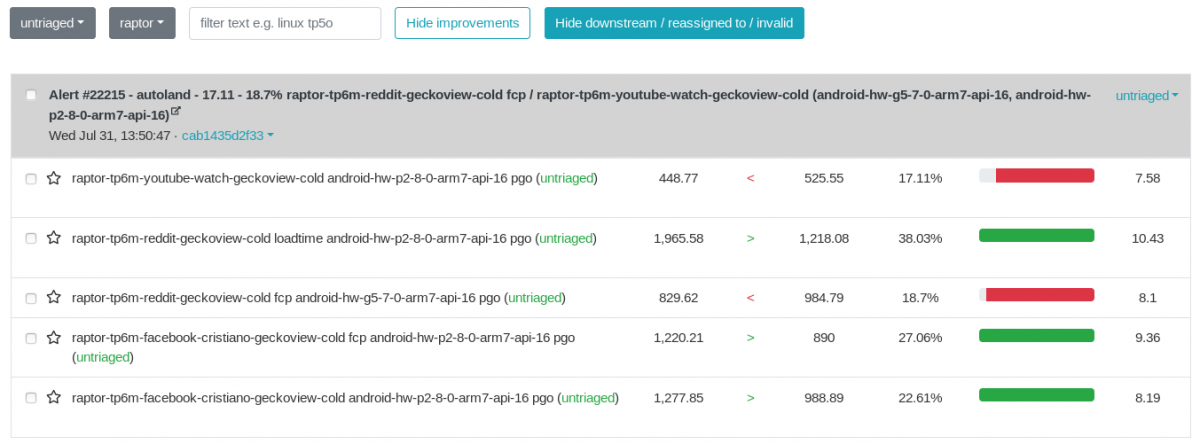Focus the filter text input field
The width and height of the screenshot is (1200, 444).
pyautogui.click(x=285, y=23)
